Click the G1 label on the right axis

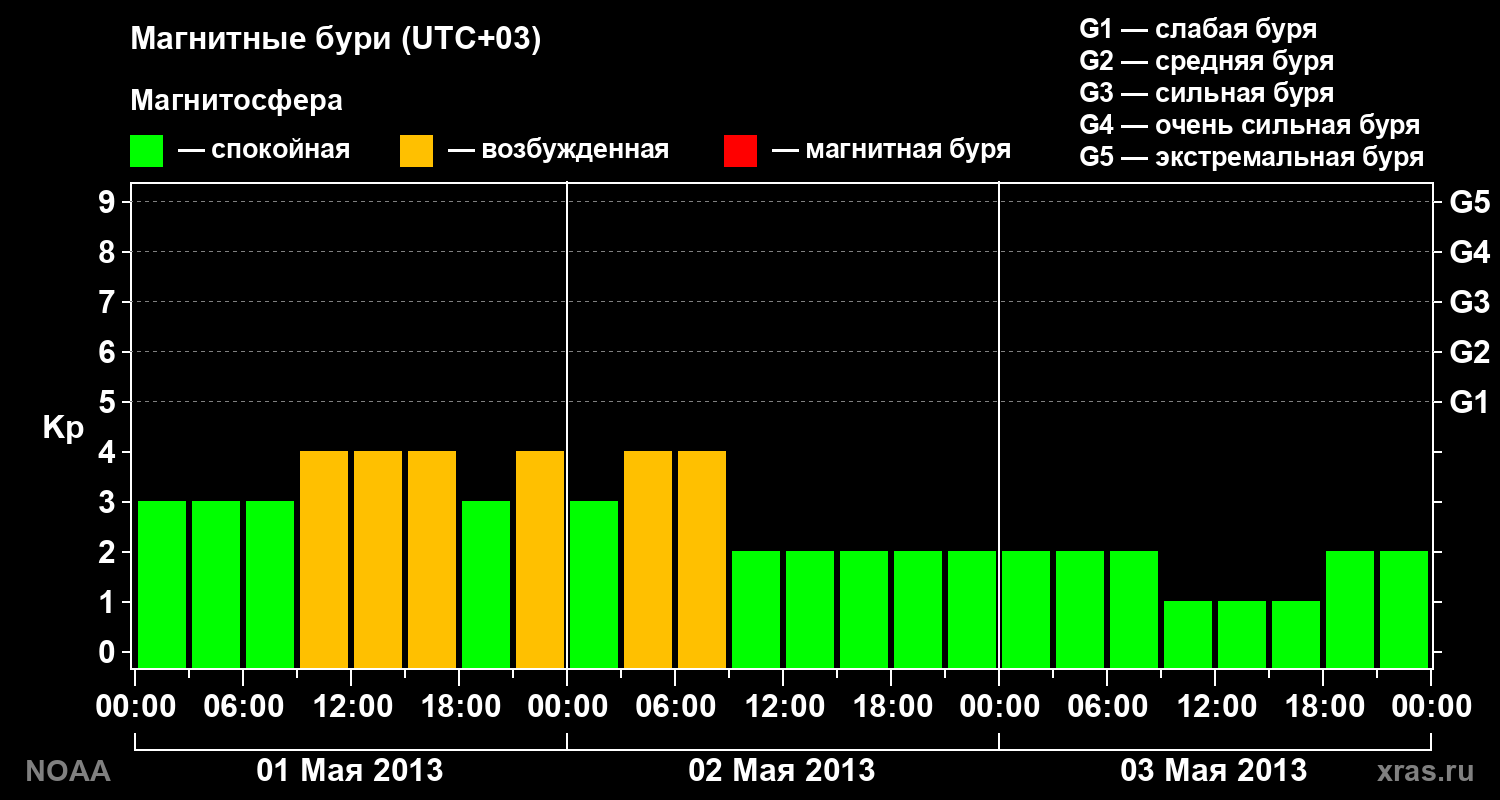click(1470, 402)
